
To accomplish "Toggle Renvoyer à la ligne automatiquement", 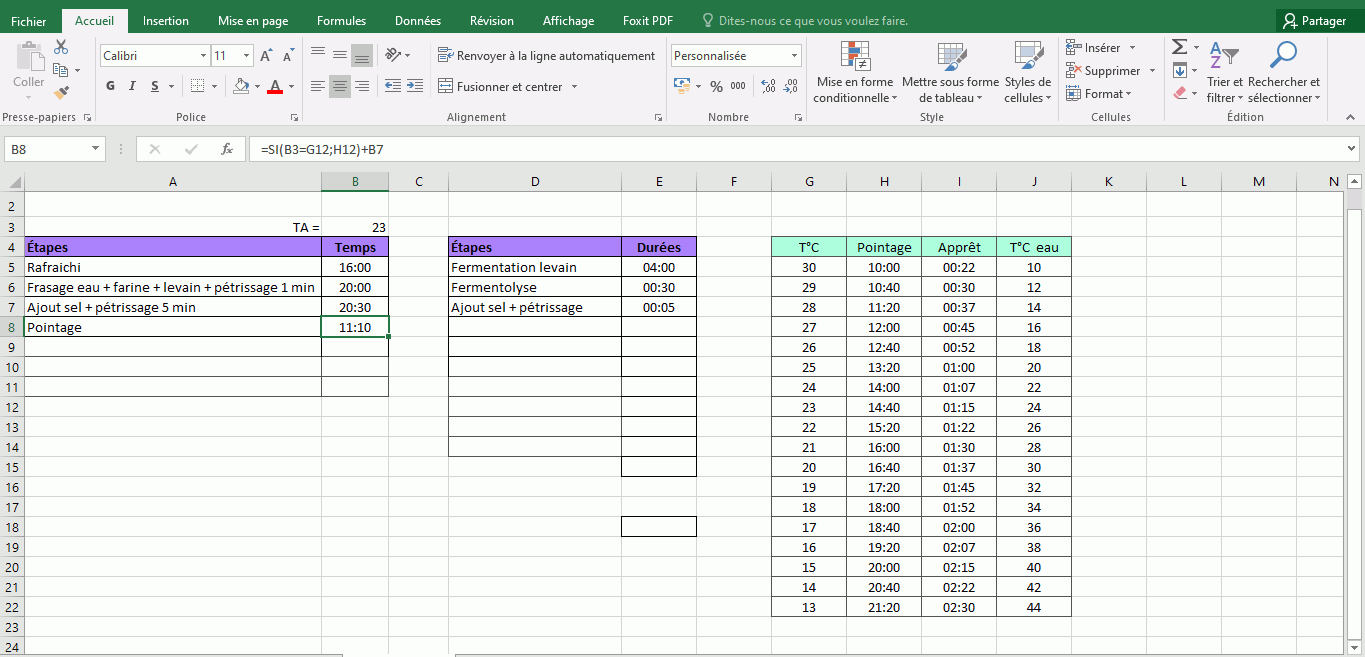I will pyautogui.click(x=546, y=56).
